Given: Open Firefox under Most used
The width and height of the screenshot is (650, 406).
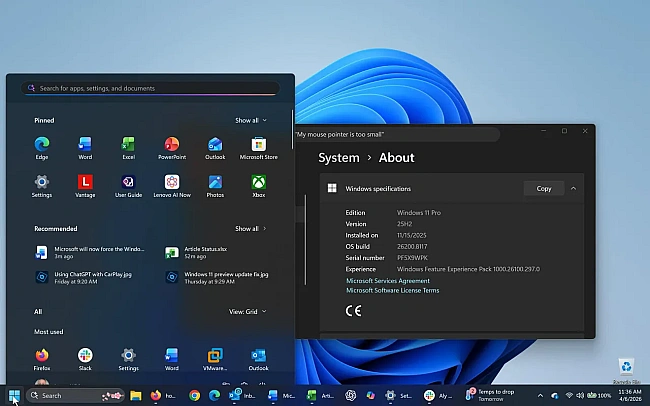Looking at the screenshot, I should click(42, 357).
